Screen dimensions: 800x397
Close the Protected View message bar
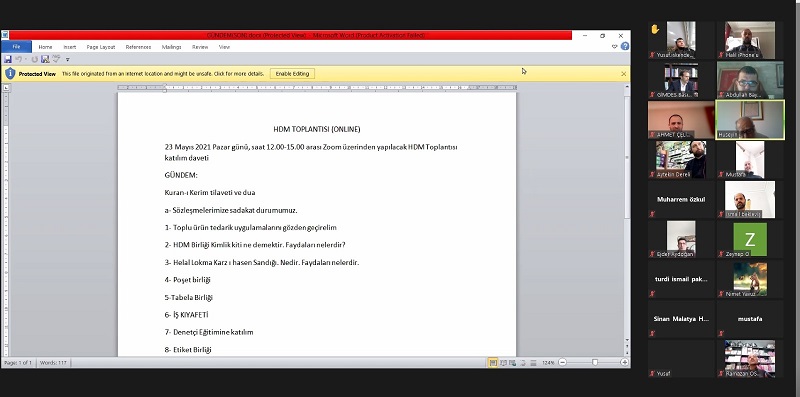pyautogui.click(x=623, y=73)
